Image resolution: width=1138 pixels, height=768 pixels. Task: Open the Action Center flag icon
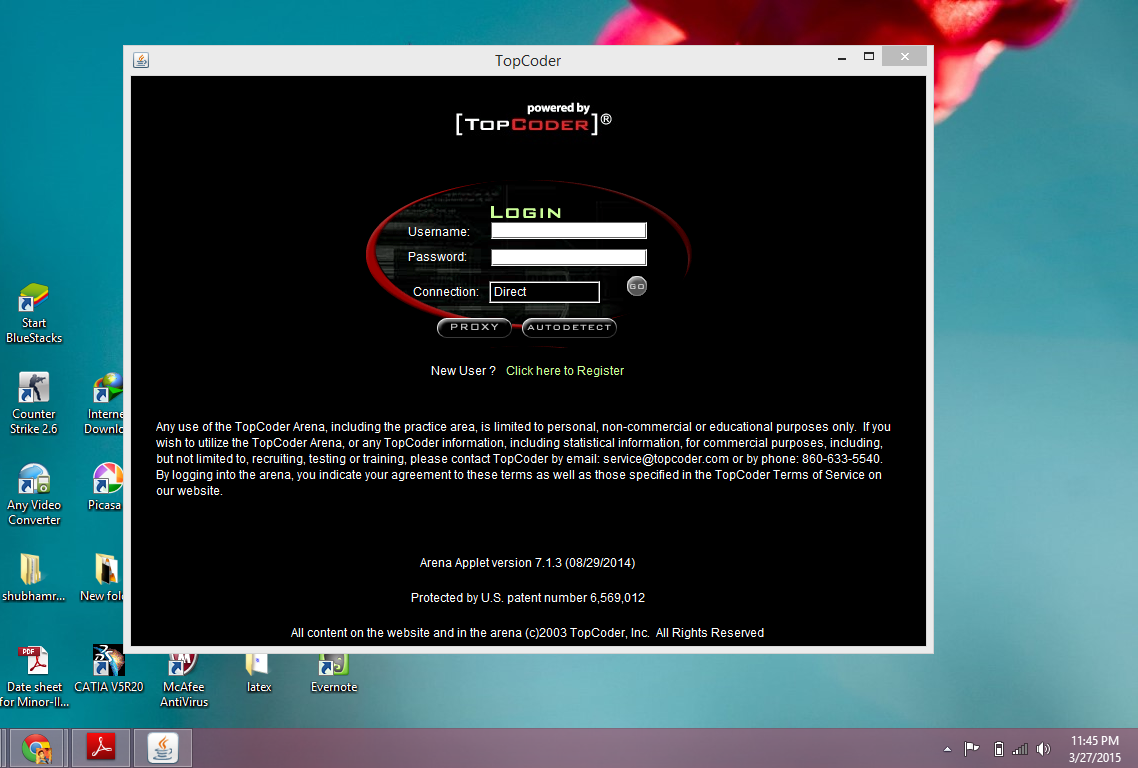click(x=971, y=749)
